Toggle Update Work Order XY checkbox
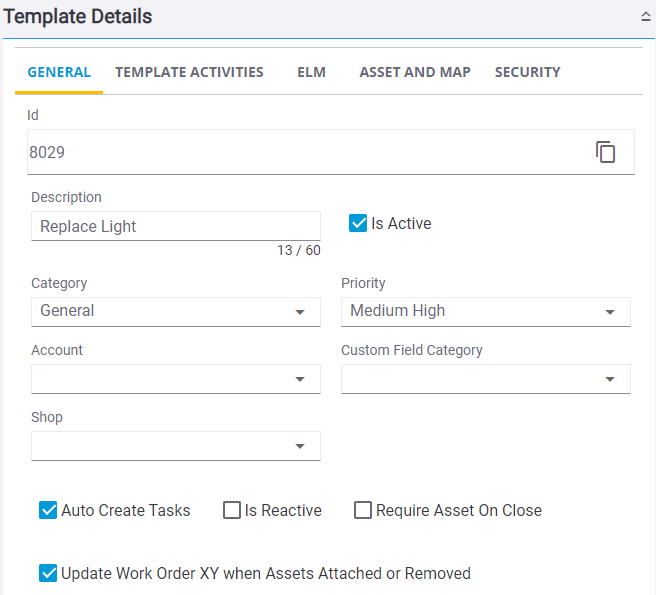This screenshot has width=656, height=595. pos(48,573)
